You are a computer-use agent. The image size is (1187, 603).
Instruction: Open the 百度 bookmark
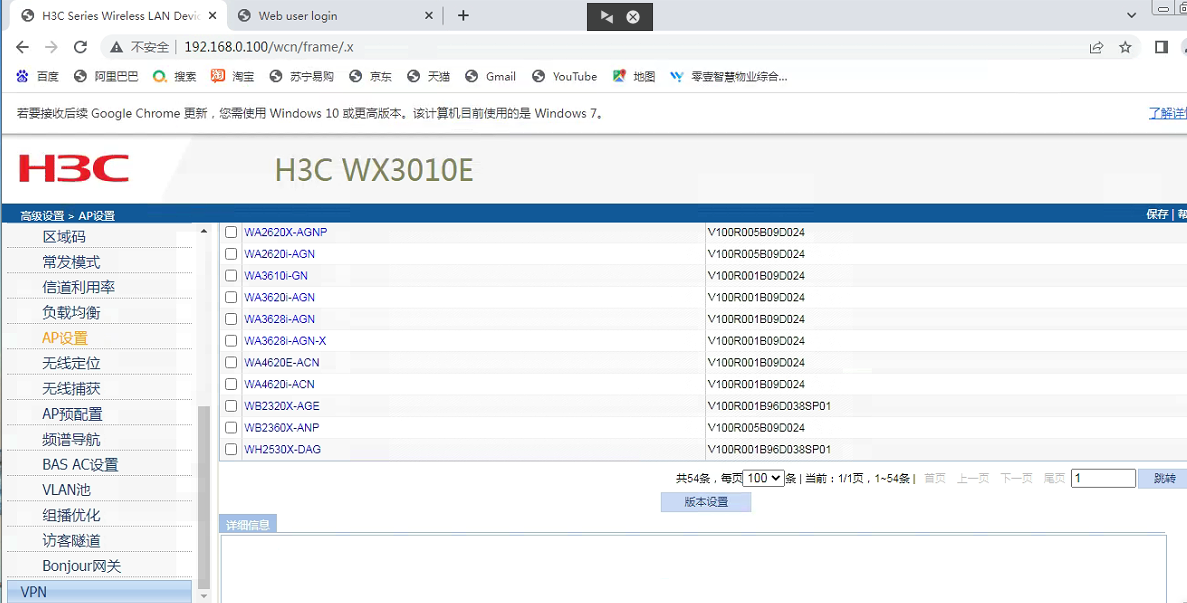click(37, 76)
